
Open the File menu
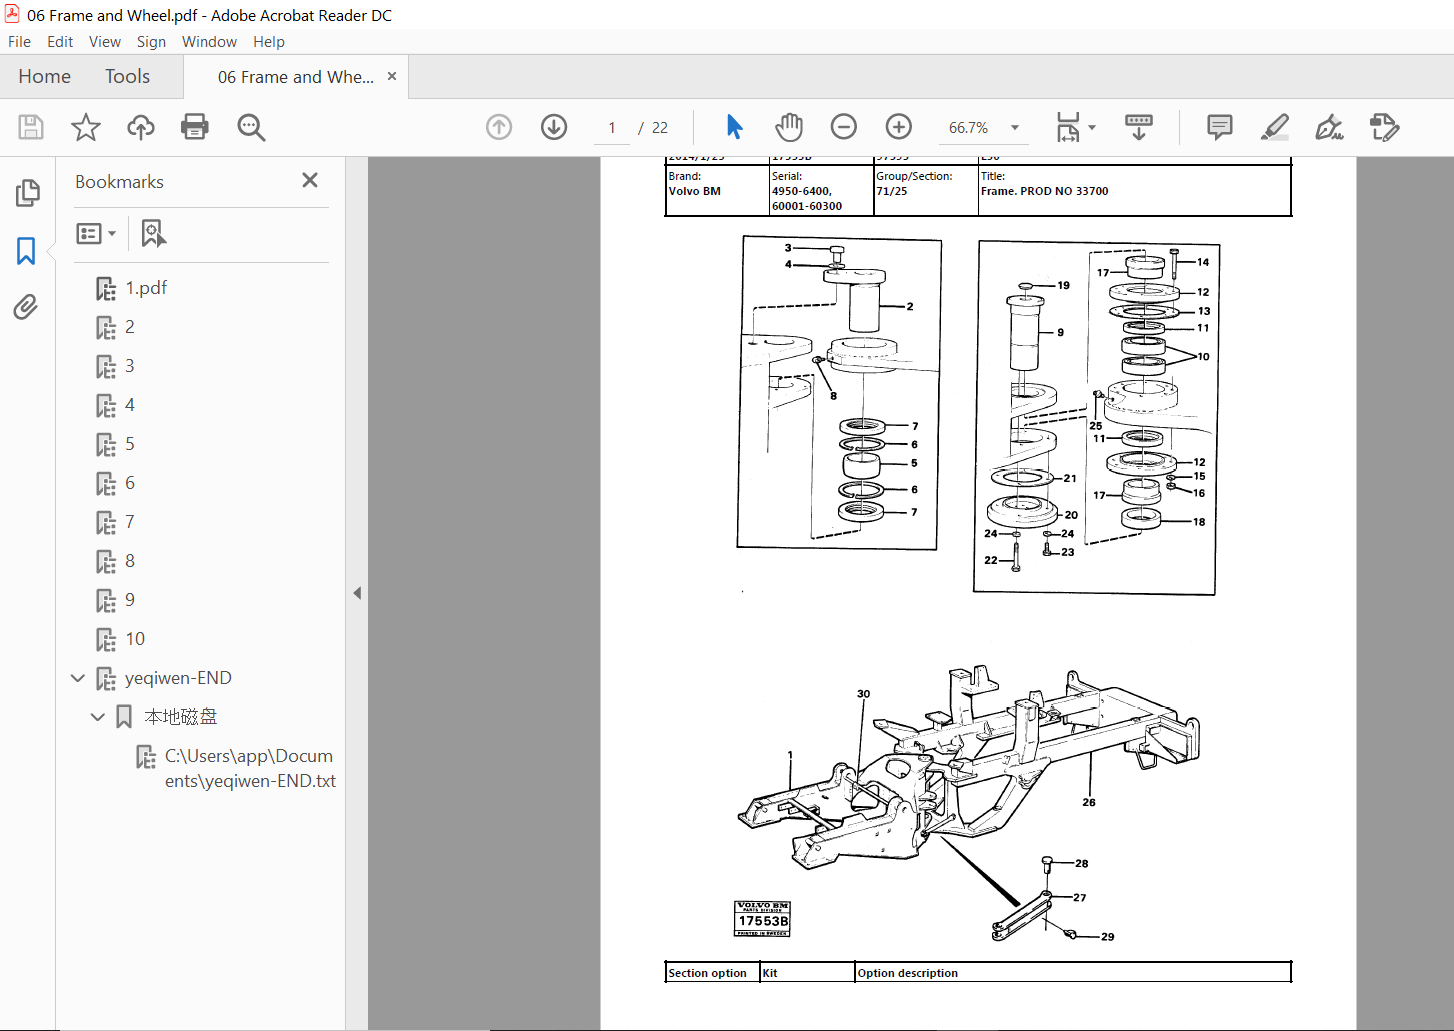(19, 41)
